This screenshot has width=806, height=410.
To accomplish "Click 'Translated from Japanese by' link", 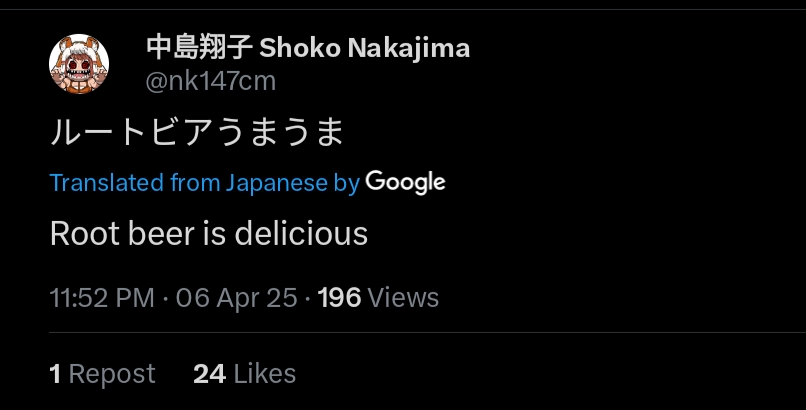I will [204, 183].
